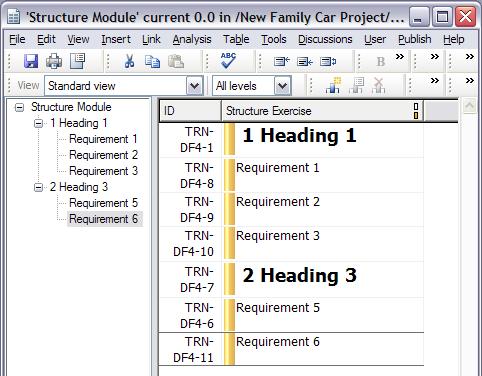Open the Link menu
482x376 pixels.
coord(151,39)
